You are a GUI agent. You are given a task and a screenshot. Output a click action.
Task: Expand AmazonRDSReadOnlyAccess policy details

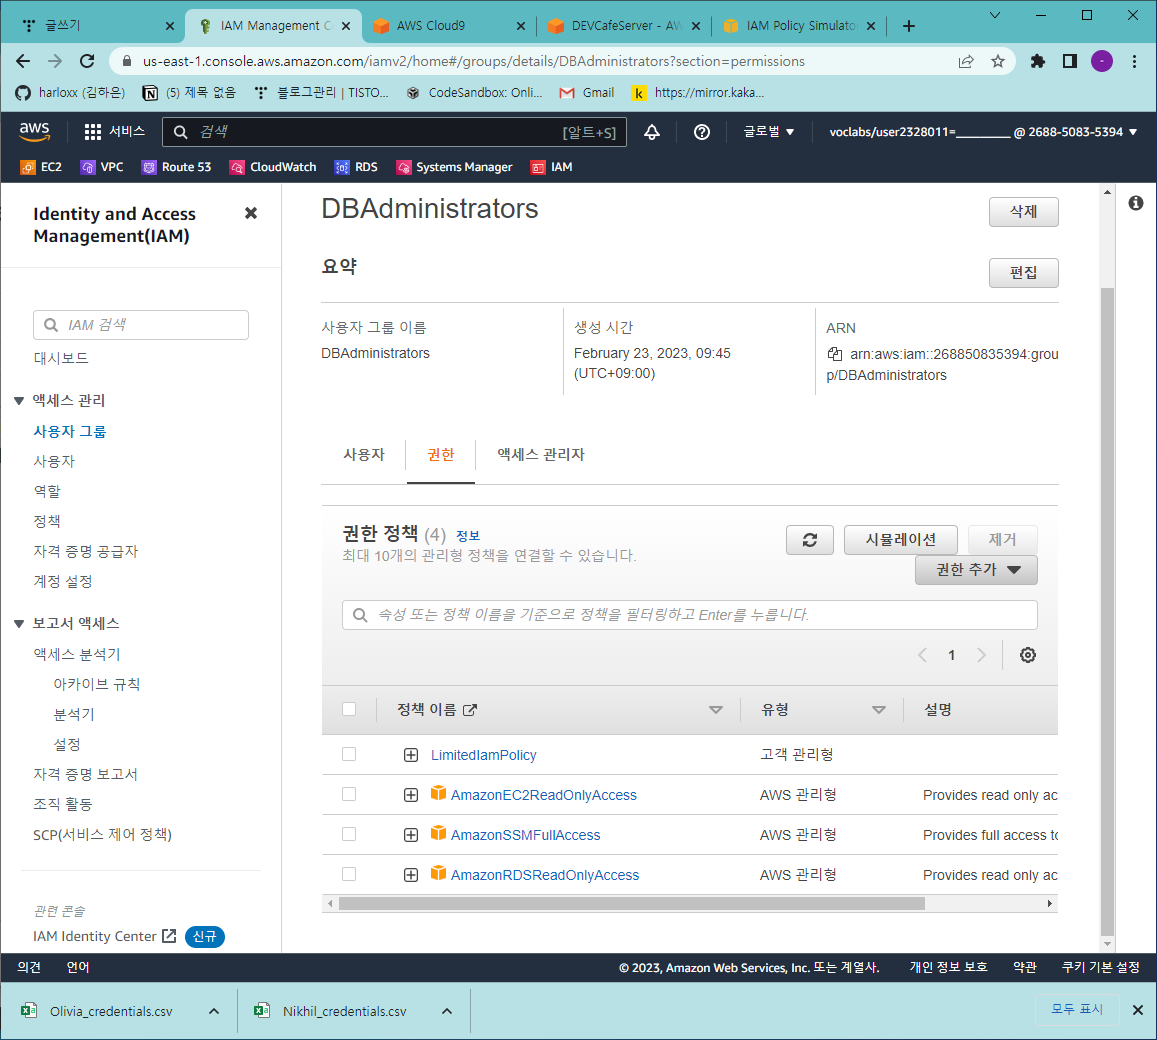(x=411, y=875)
